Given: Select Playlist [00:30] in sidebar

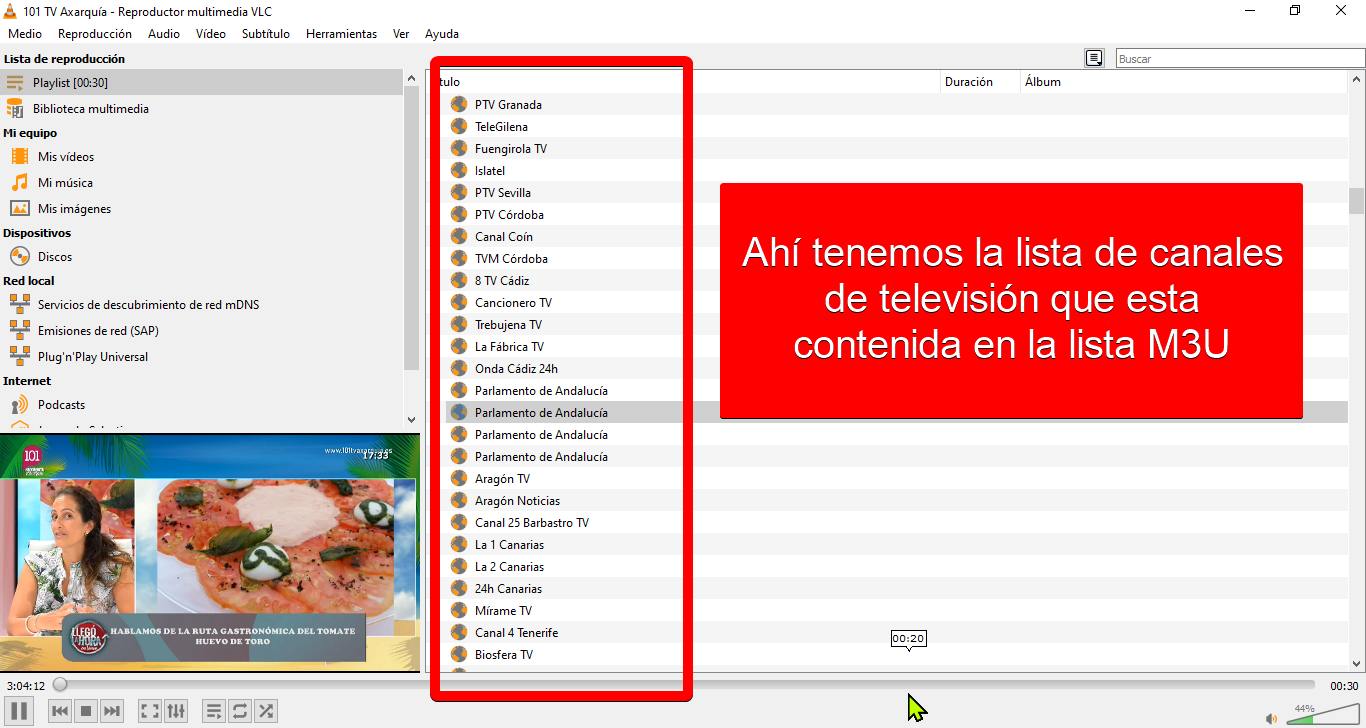Looking at the screenshot, I should click(201, 82).
